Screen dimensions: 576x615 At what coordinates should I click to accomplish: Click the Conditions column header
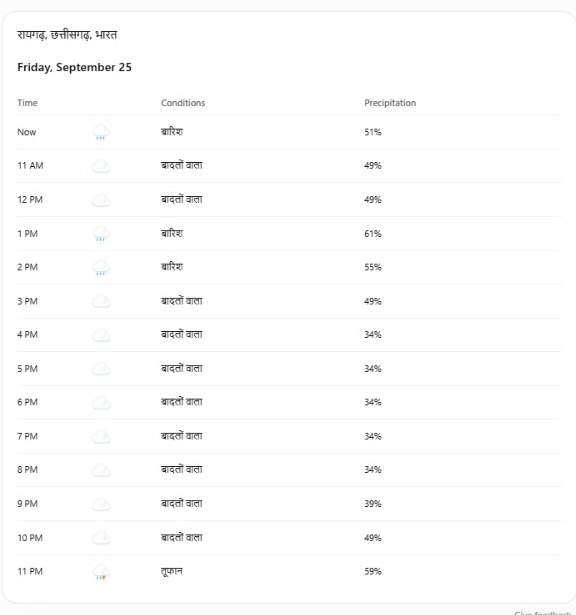(x=183, y=103)
